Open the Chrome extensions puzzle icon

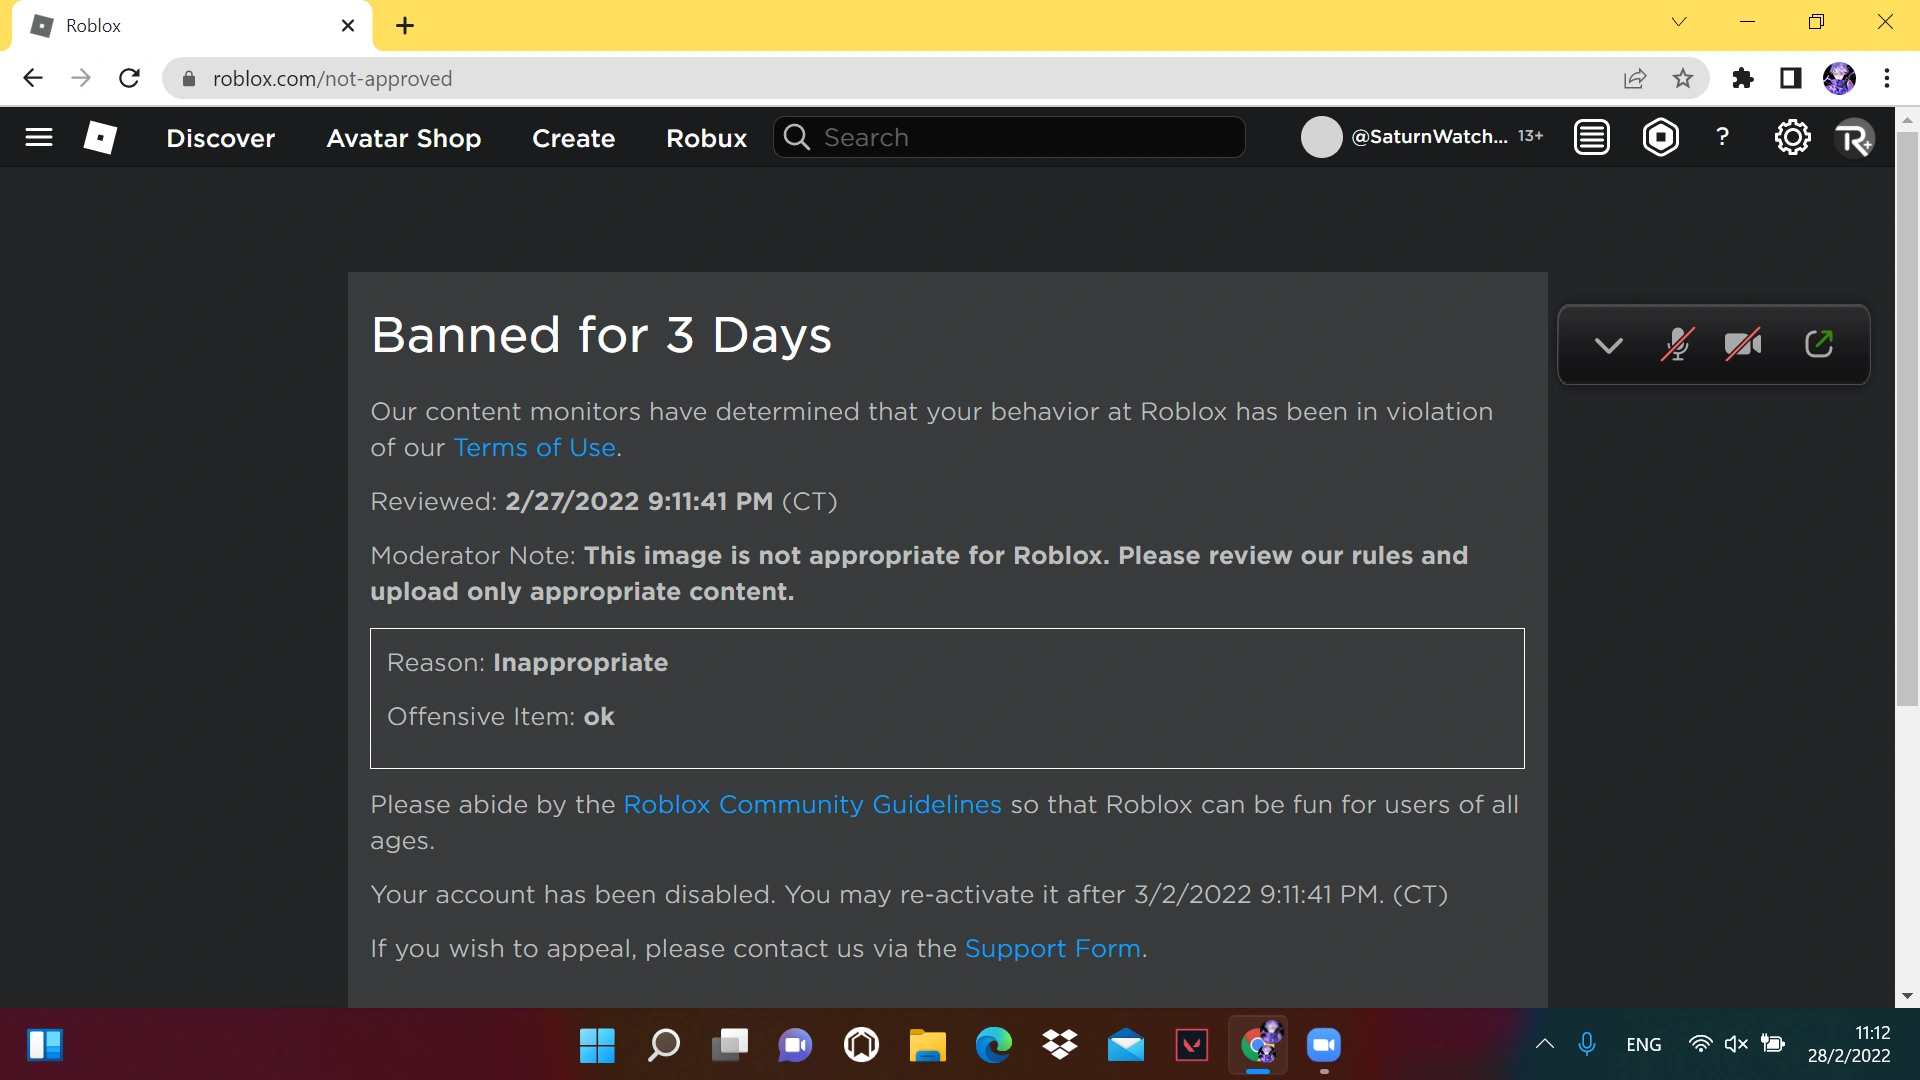[x=1743, y=78]
